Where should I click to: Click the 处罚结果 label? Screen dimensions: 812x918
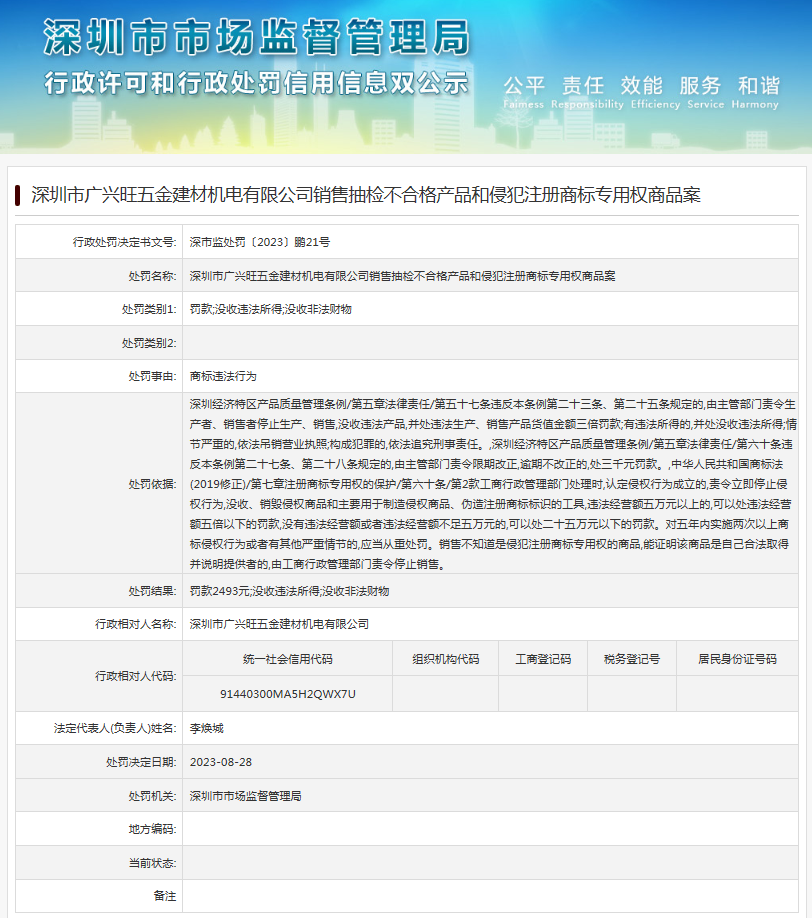pyautogui.click(x=152, y=591)
